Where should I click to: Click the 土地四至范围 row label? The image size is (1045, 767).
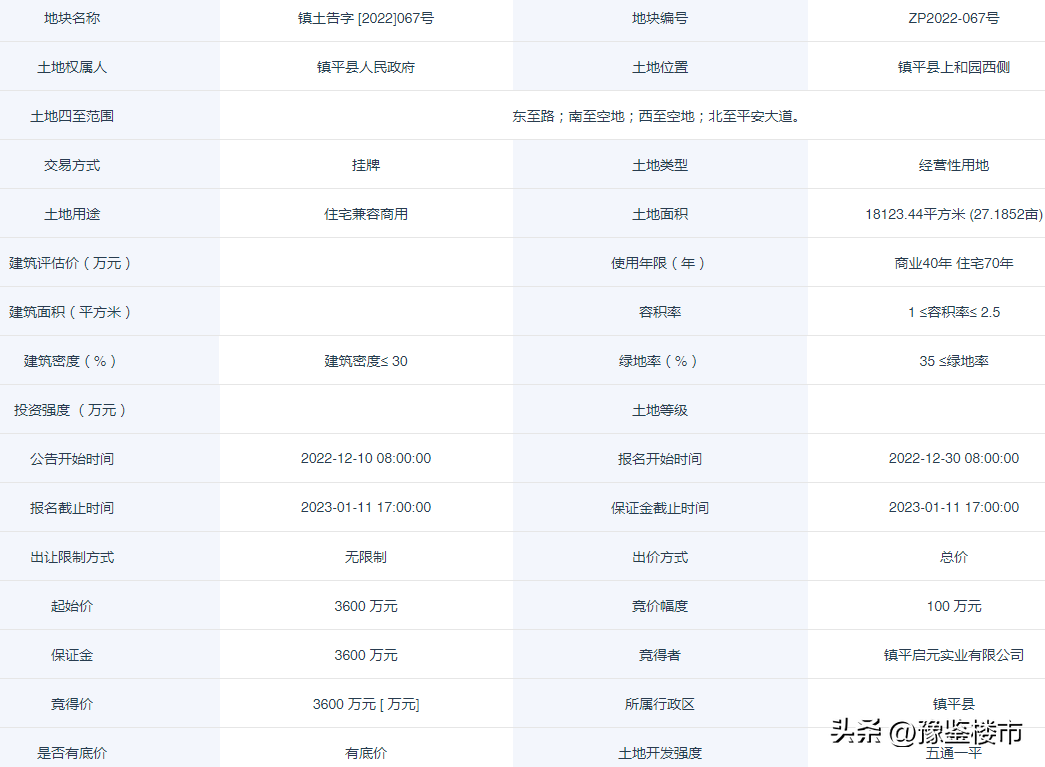(x=72, y=116)
